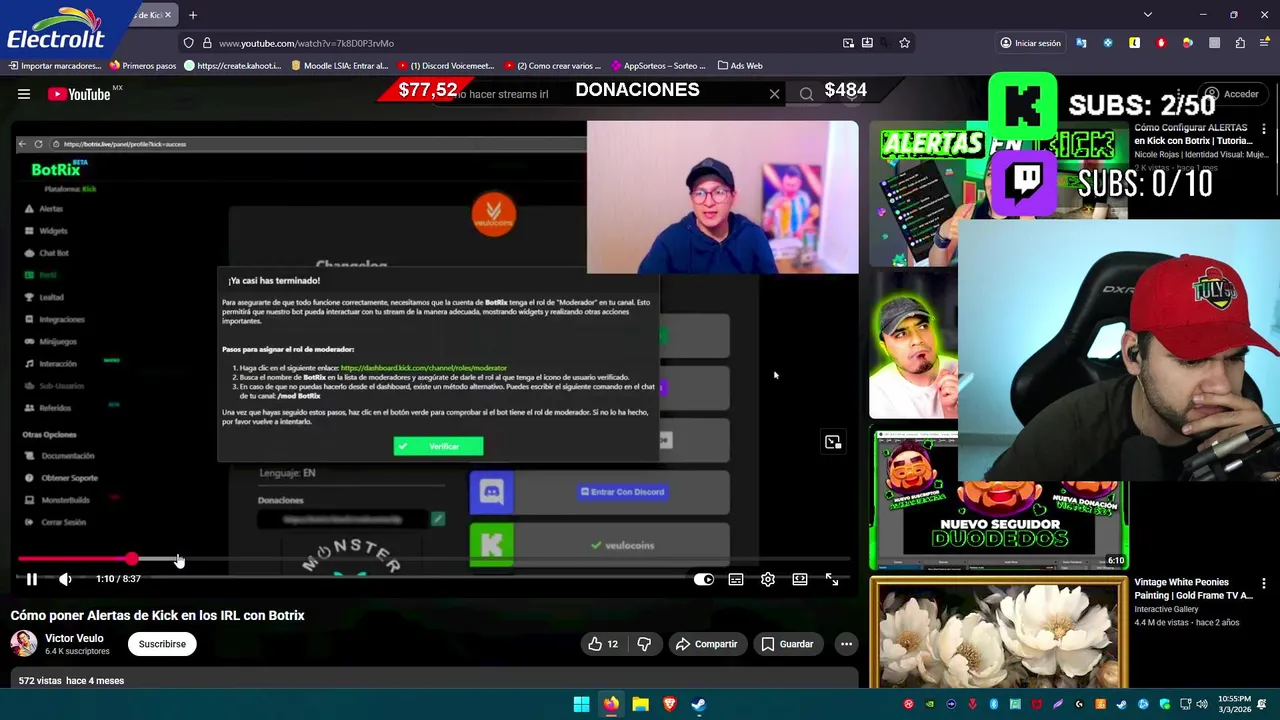1280x720 pixels.
Task: Switch to theater mode in the player
Action: pos(800,579)
